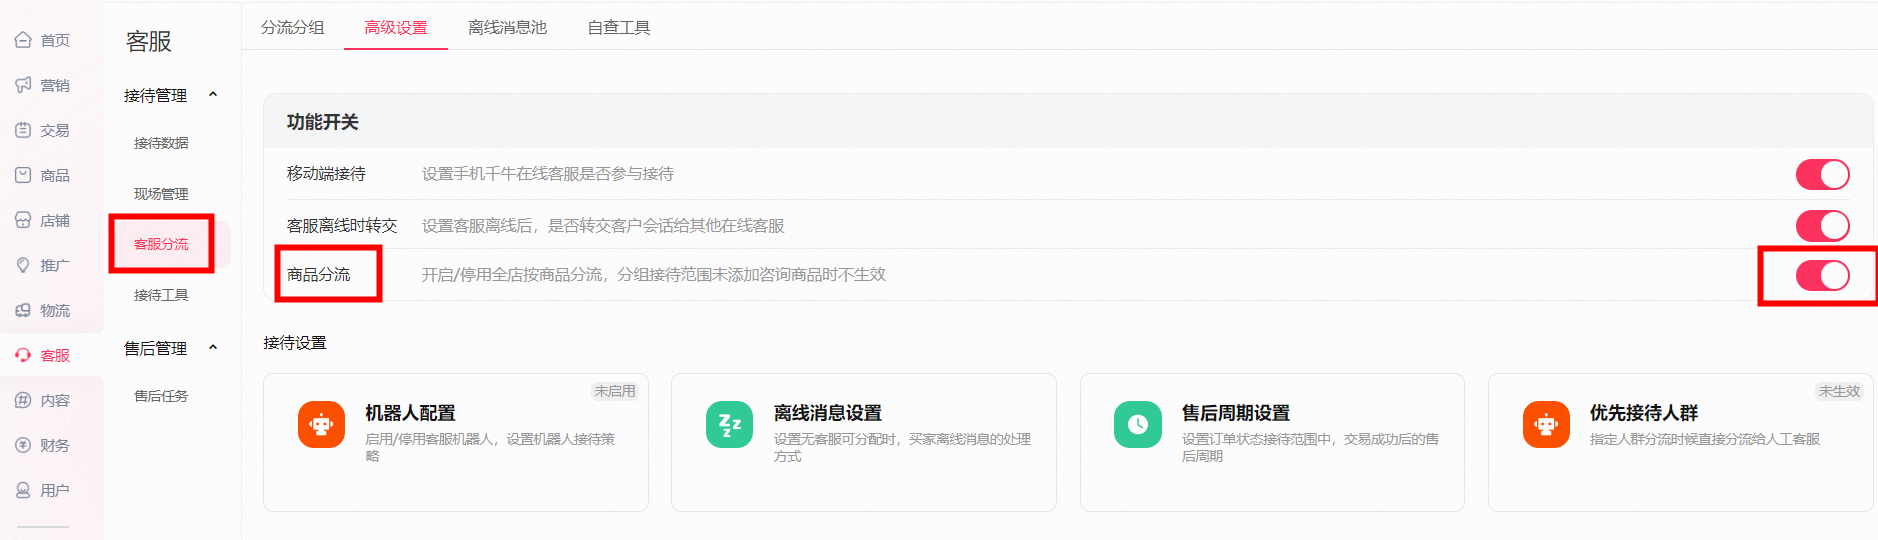Collapse the 售后管理 section chevron

click(213, 348)
